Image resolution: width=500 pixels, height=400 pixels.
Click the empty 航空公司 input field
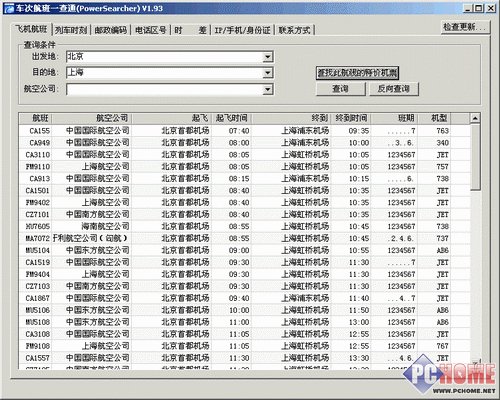click(x=170, y=89)
